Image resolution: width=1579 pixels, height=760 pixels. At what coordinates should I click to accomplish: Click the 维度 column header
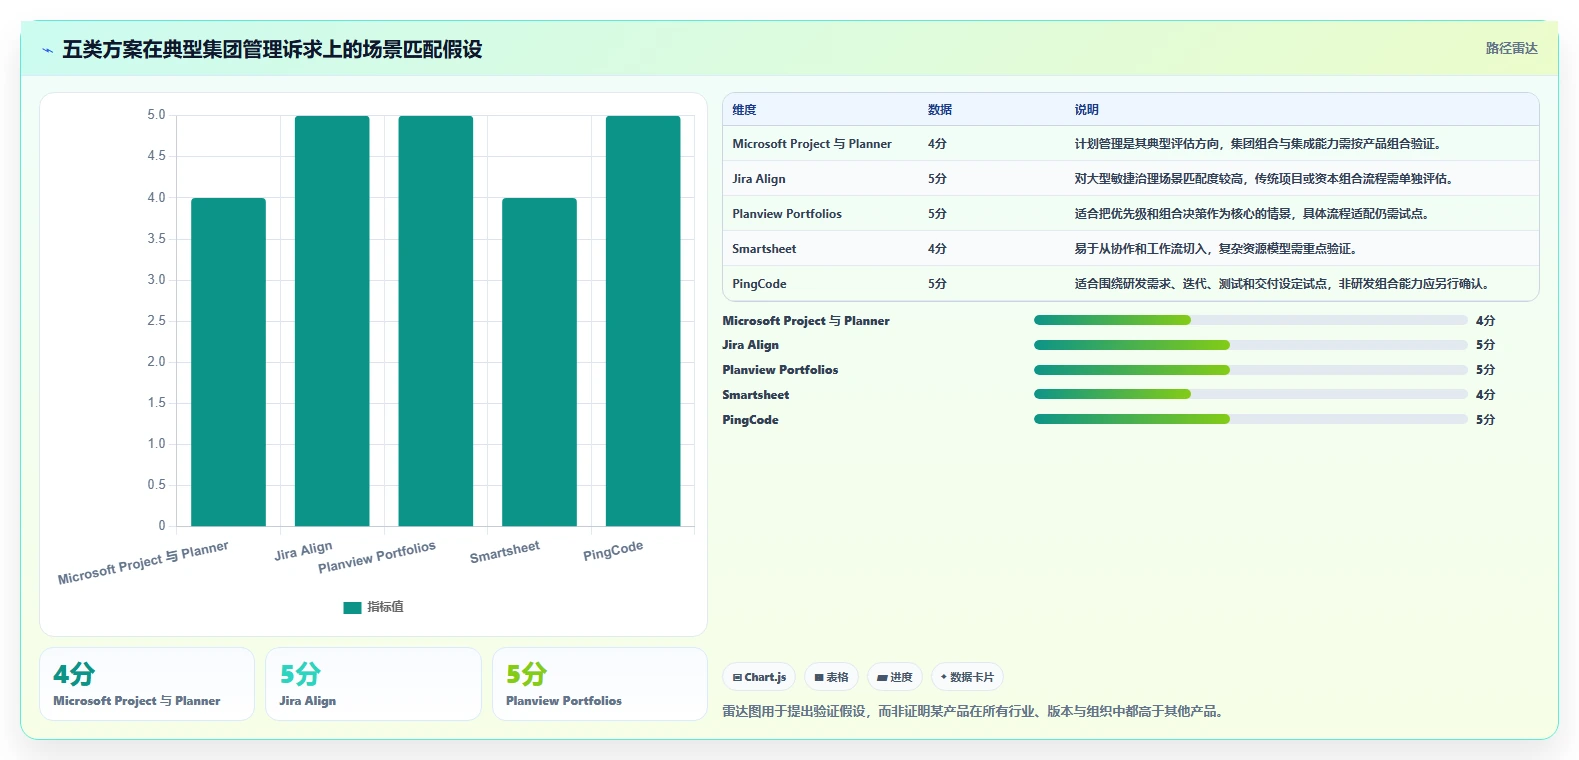744,110
